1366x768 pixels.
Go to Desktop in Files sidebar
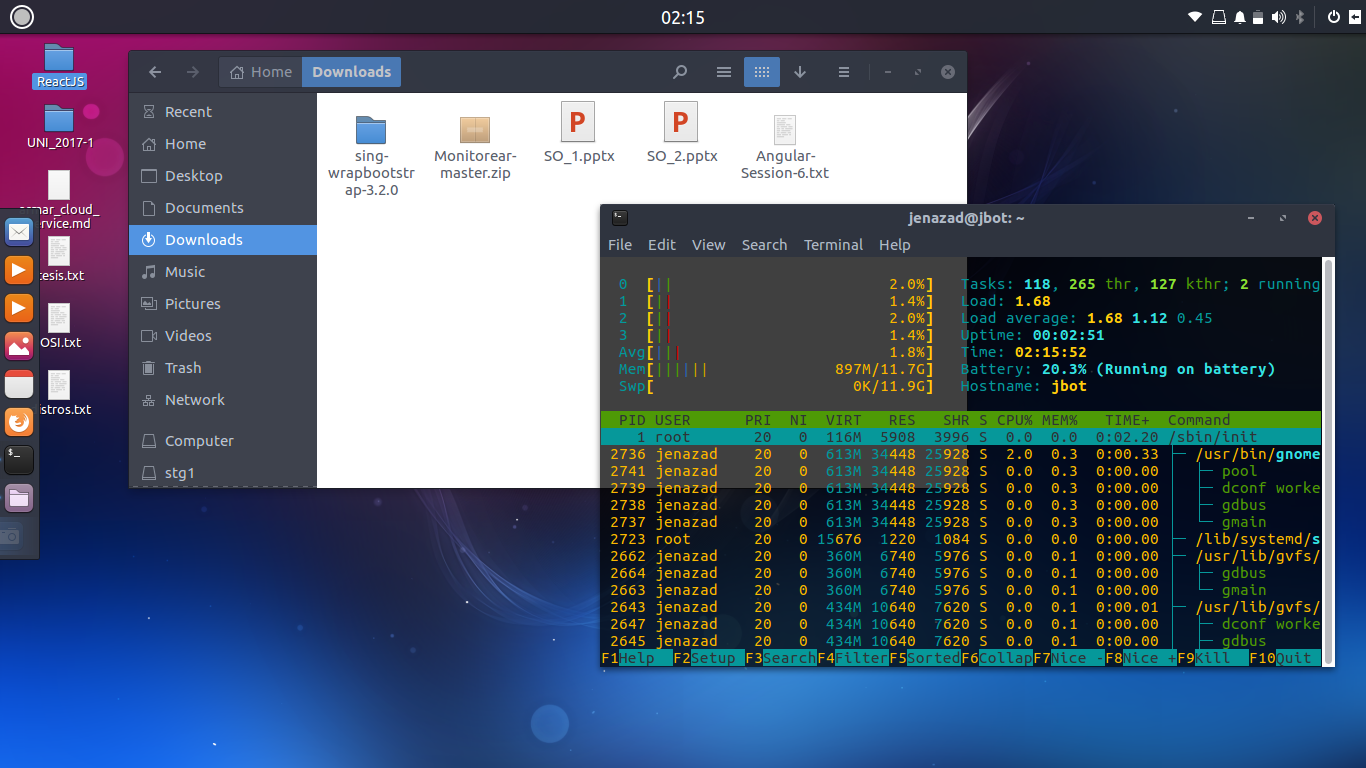[223, 176]
